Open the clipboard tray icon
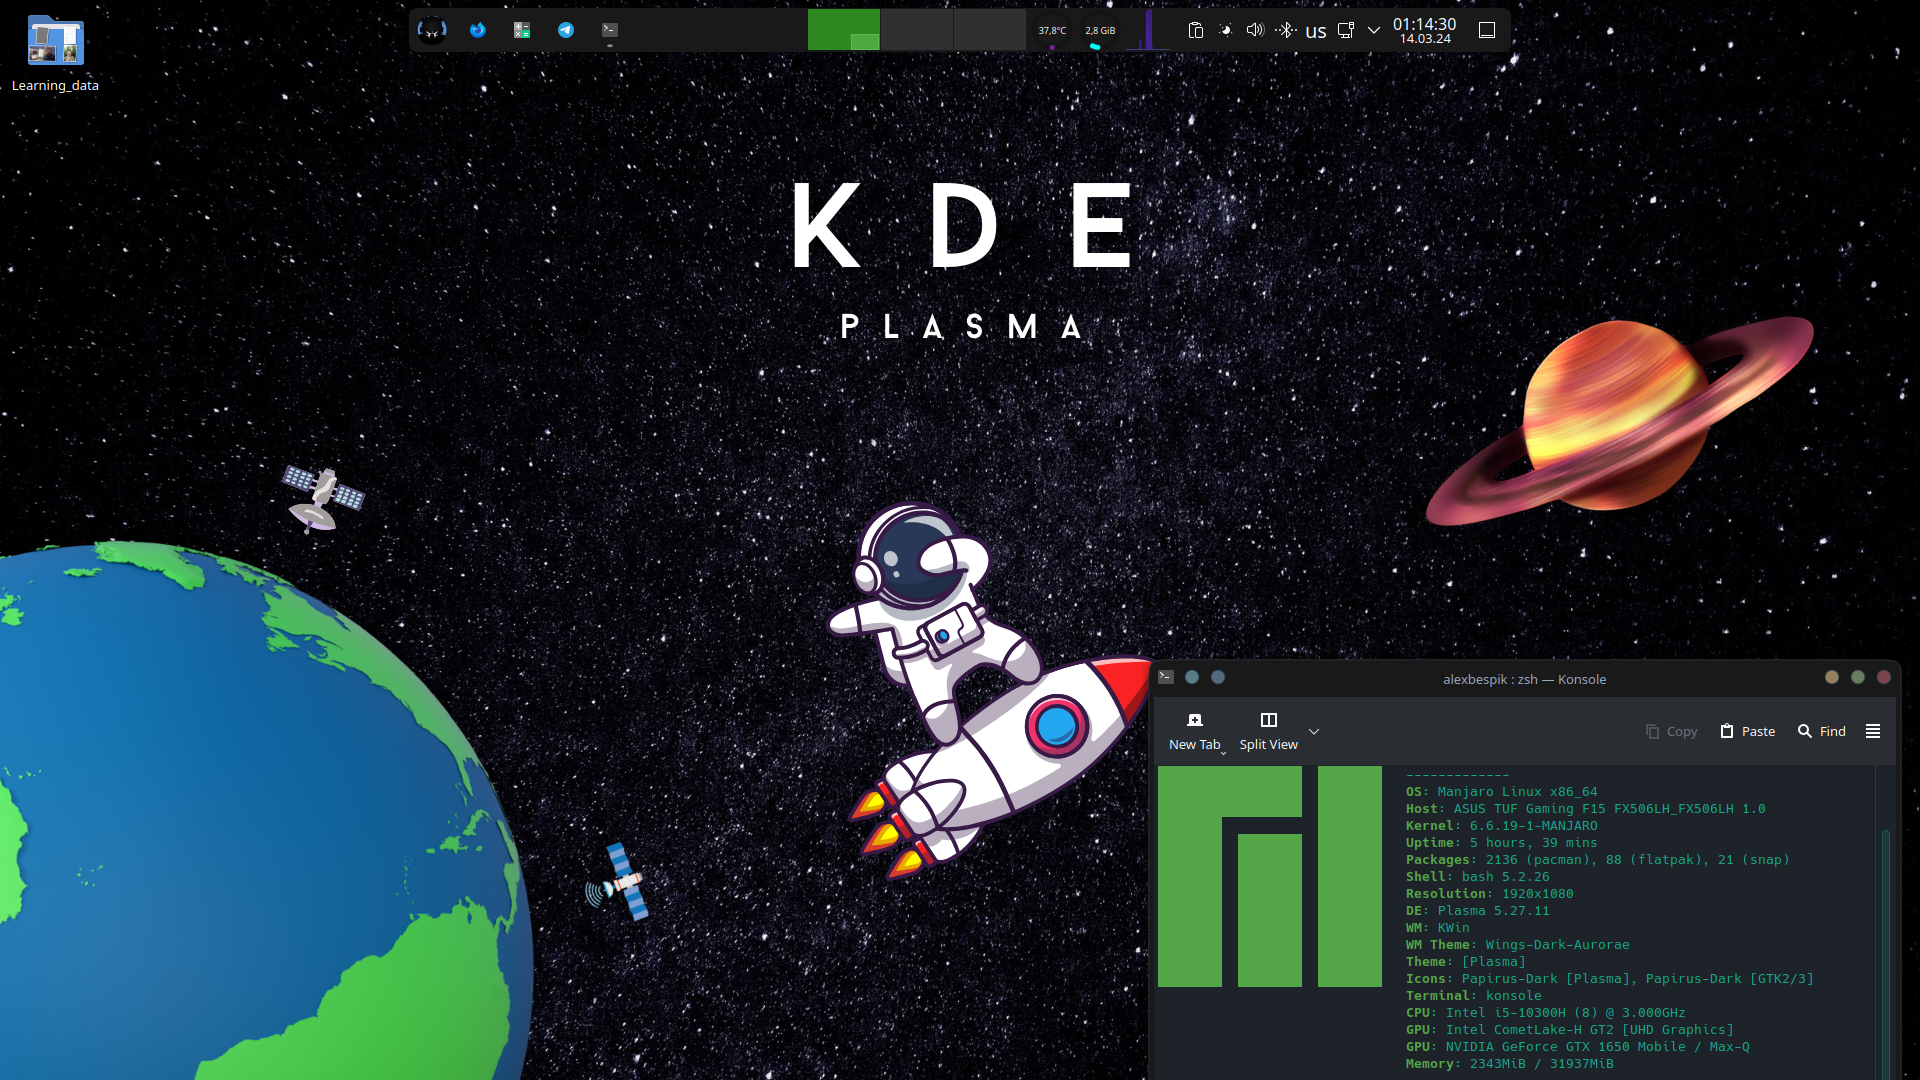Screen dimensions: 1920x1080 click(x=1195, y=30)
